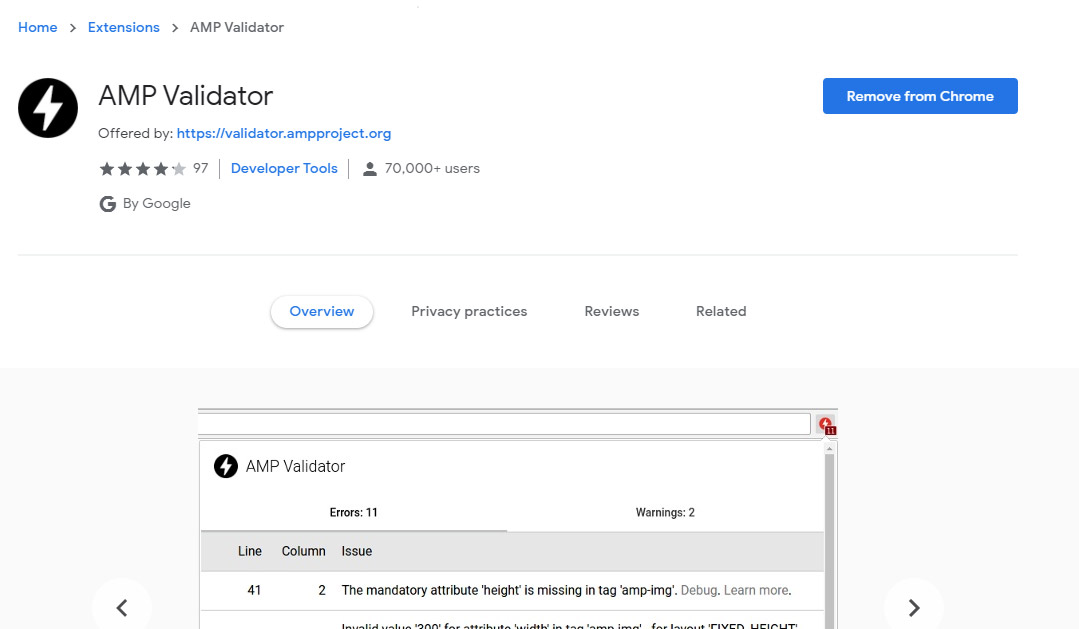1079x629 pixels.
Task: Click the address bar in preview screenshot
Action: (x=504, y=424)
